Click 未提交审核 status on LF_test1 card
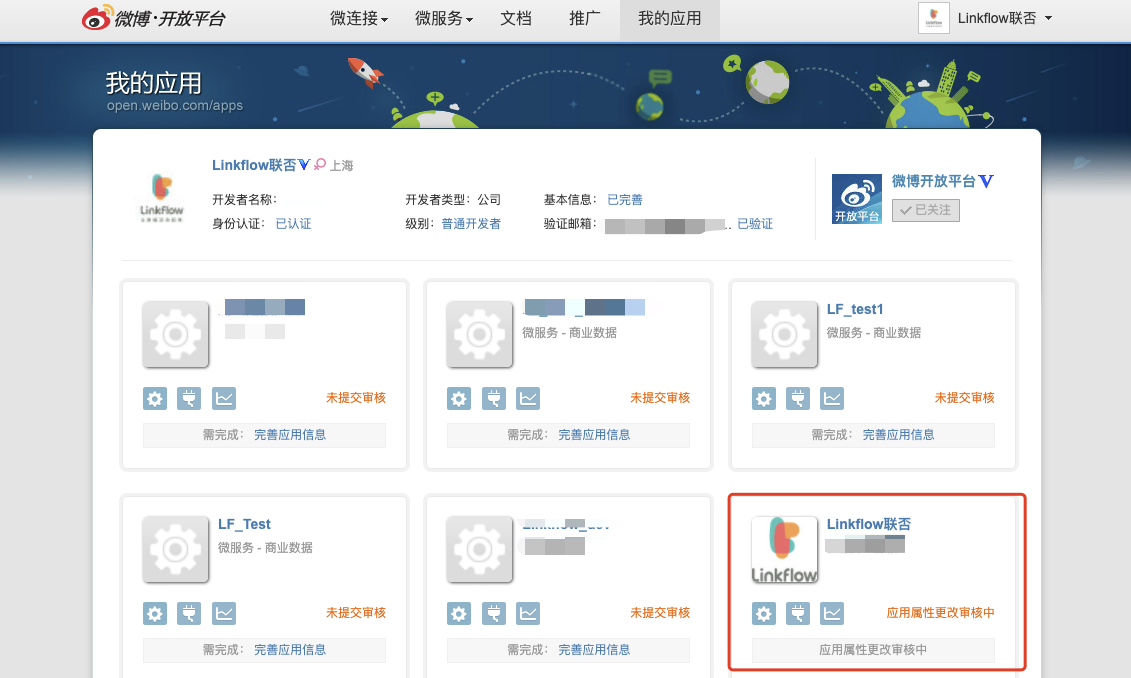Screen dimensions: 1131x678 pyautogui.click(x=964, y=397)
